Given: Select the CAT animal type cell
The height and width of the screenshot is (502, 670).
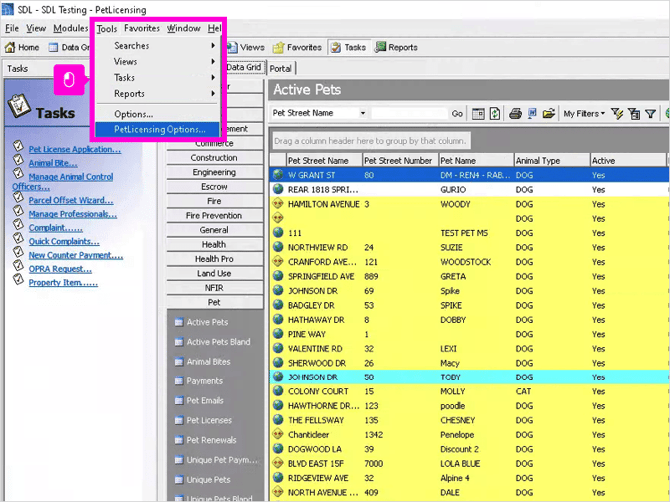Looking at the screenshot, I should (523, 391).
